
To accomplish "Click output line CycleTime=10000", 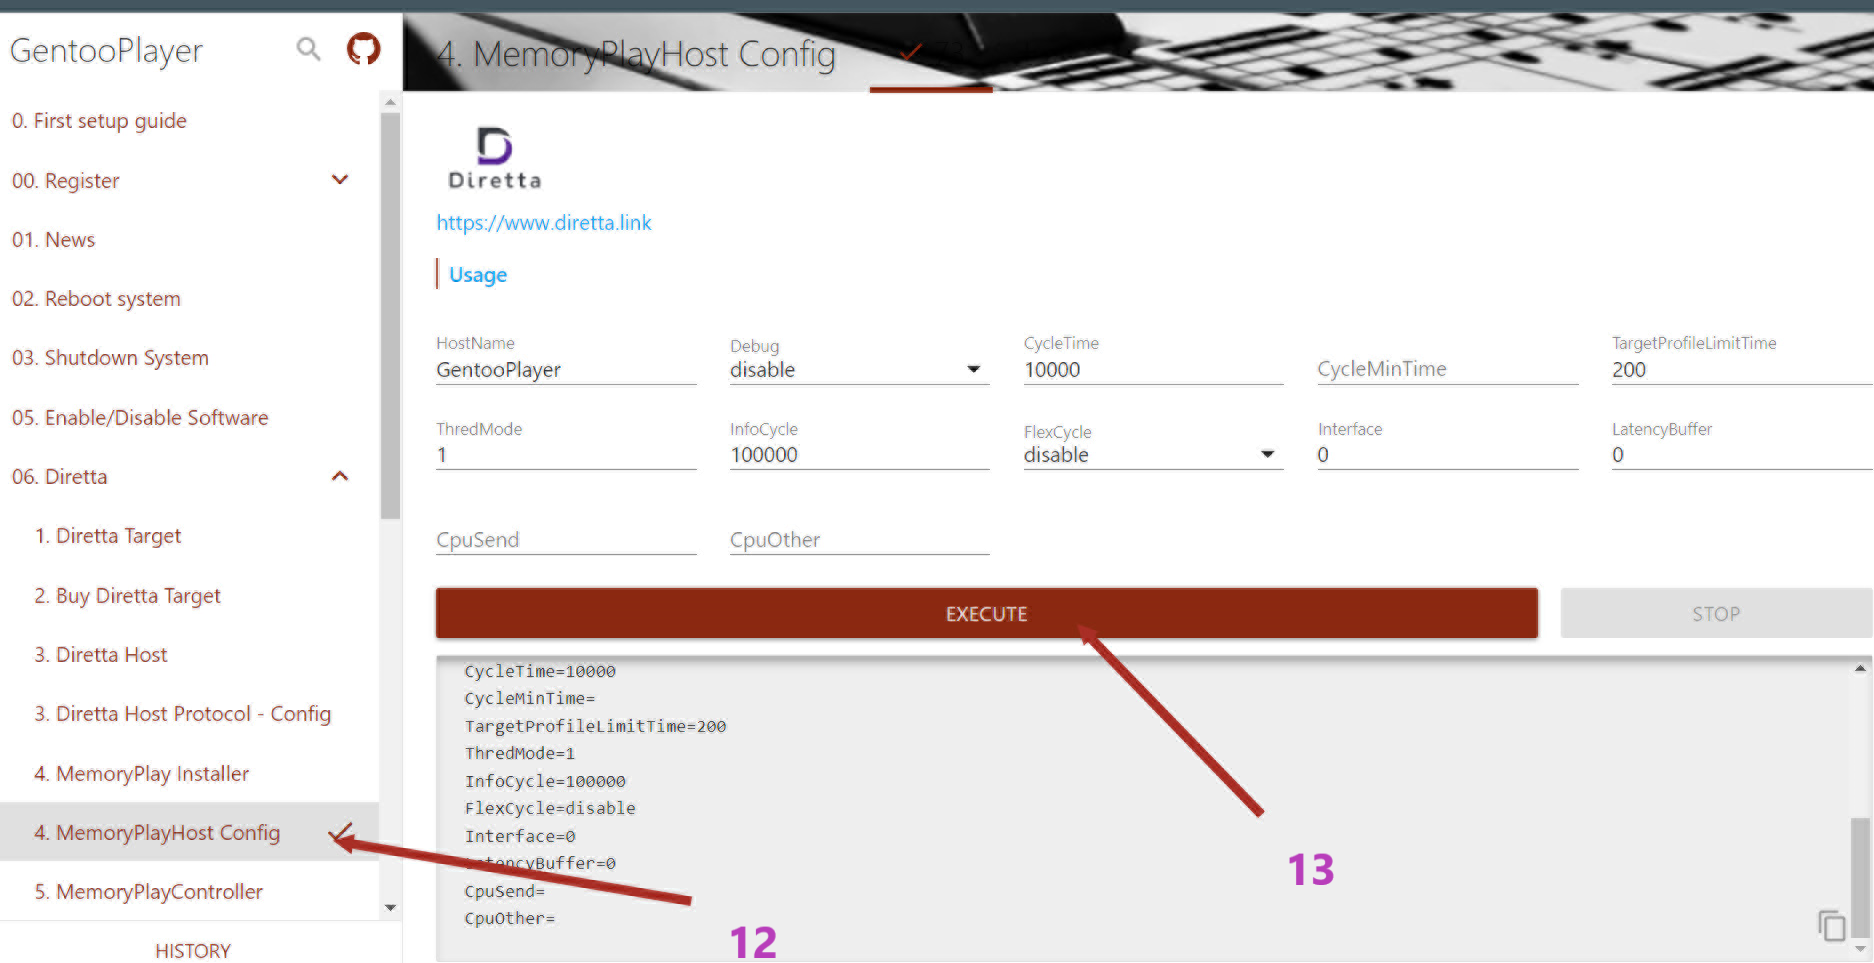I will click(540, 672).
